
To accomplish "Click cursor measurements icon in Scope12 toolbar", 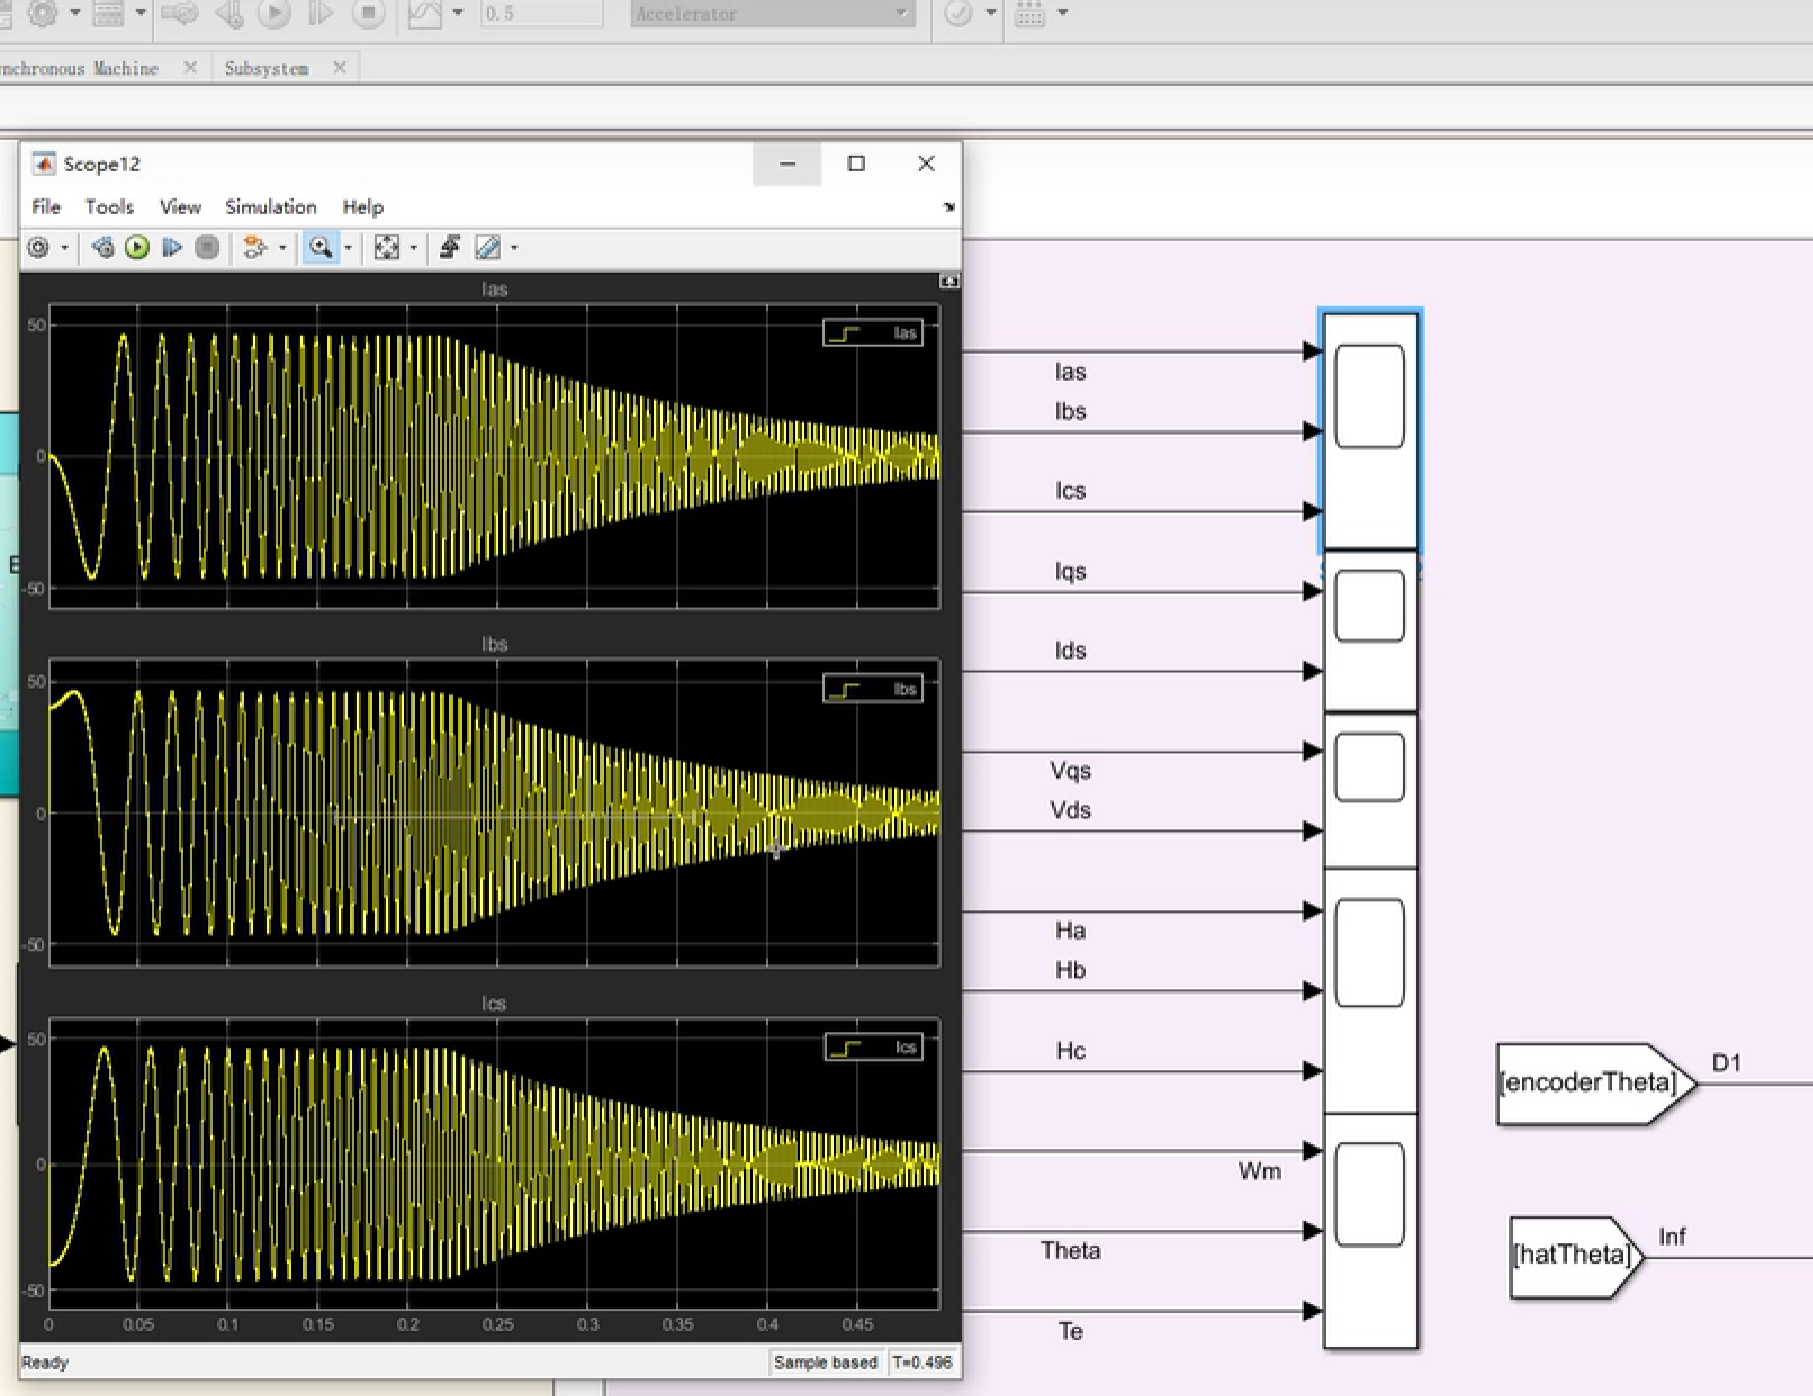I will [487, 247].
